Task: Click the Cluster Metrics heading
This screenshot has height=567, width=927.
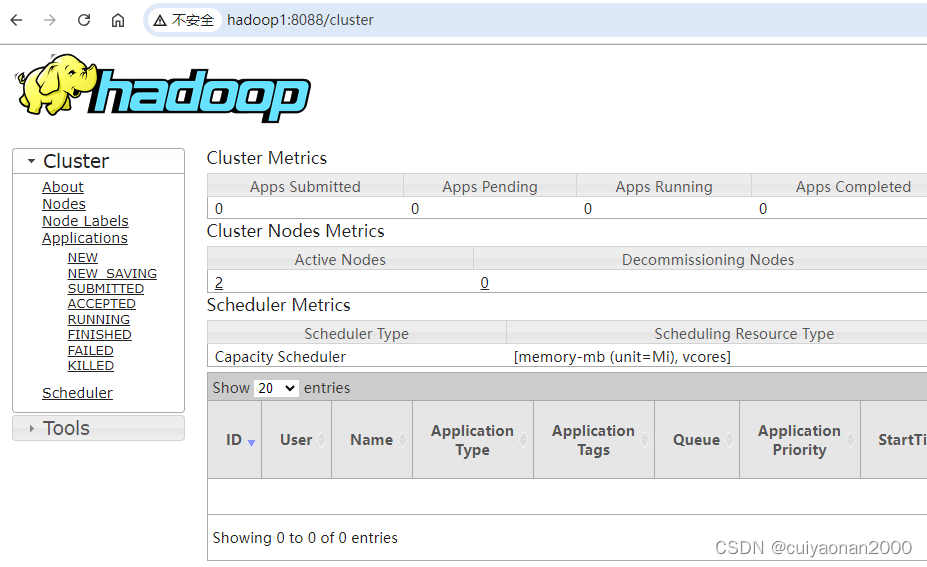Action: pyautogui.click(x=267, y=158)
